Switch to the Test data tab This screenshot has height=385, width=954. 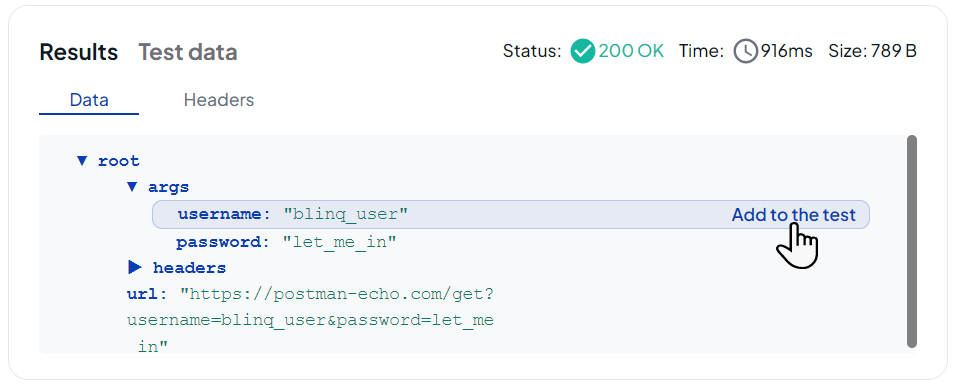[188, 52]
